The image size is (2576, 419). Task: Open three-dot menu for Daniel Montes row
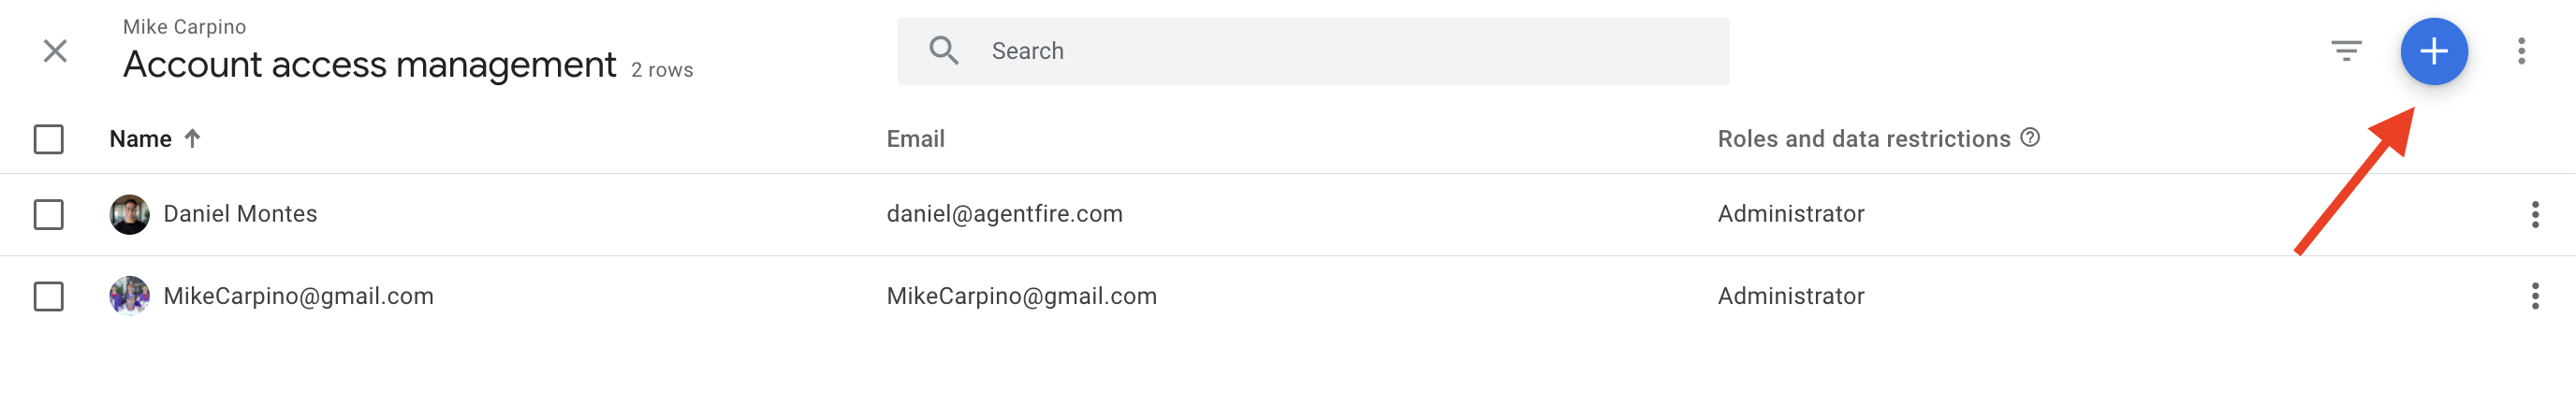pyautogui.click(x=2534, y=214)
